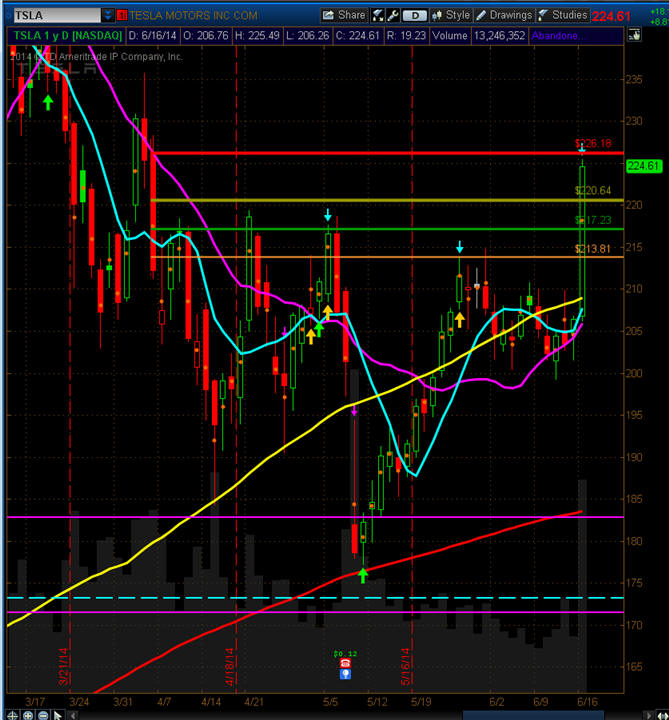669x720 pixels.
Task: Click the zoom in magnifier icon
Action: pos(28,714)
